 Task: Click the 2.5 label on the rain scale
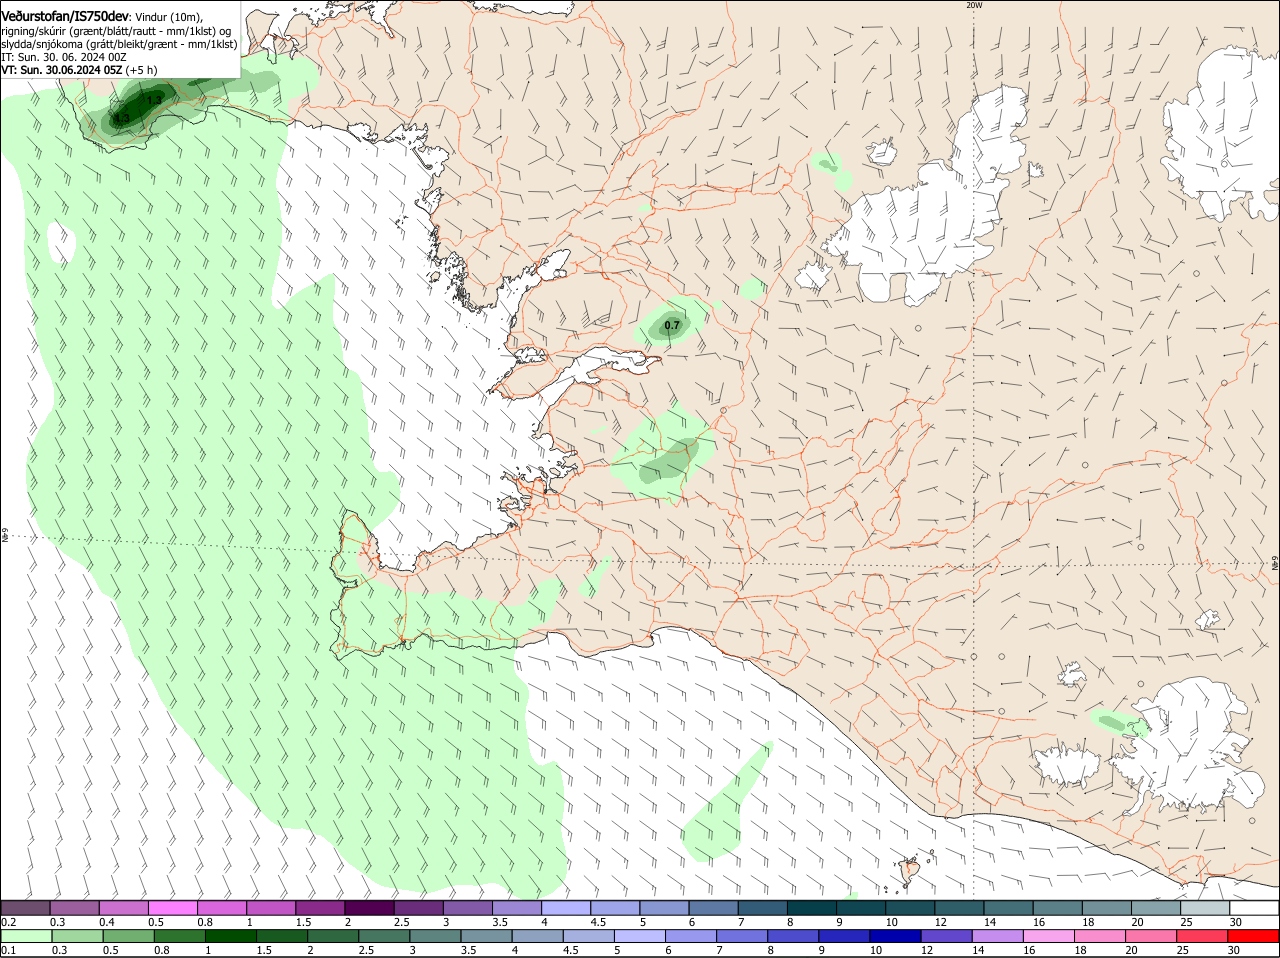[367, 950]
